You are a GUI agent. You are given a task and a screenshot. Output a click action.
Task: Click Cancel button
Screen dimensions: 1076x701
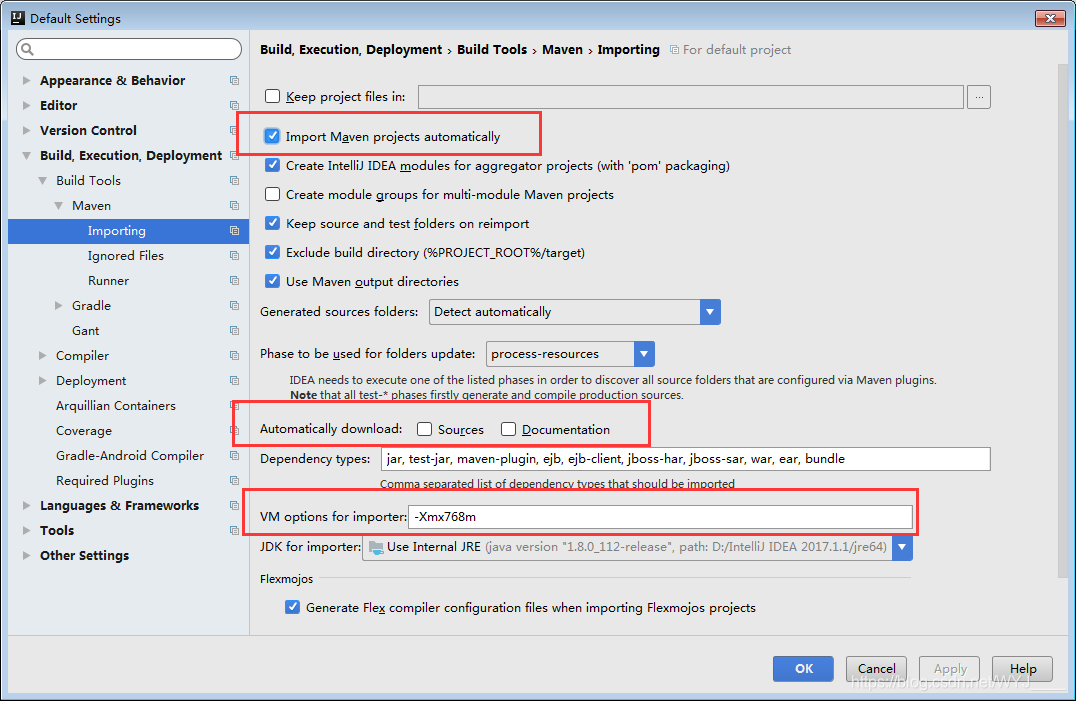[876, 669]
